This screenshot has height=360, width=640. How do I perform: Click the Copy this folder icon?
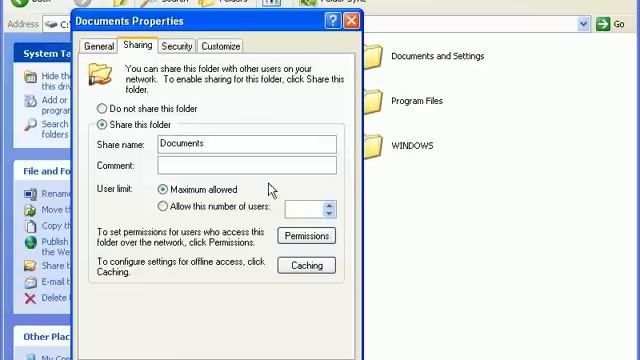click(x=31, y=226)
